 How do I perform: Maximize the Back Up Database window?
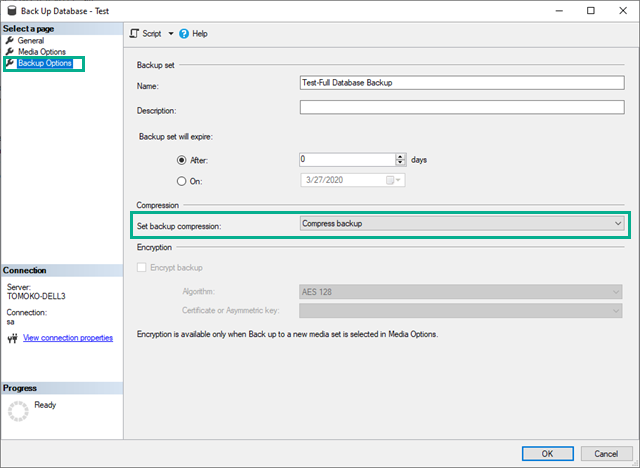point(591,11)
